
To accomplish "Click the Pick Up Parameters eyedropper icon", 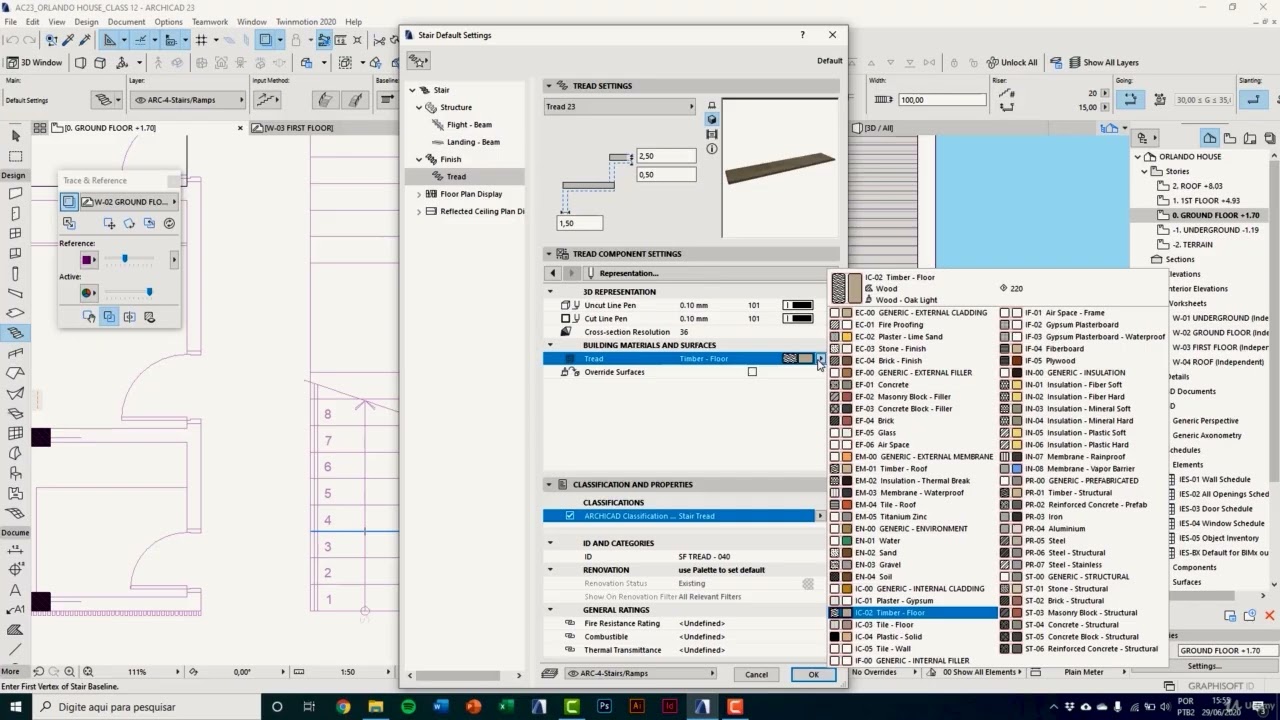I will (x=66, y=40).
